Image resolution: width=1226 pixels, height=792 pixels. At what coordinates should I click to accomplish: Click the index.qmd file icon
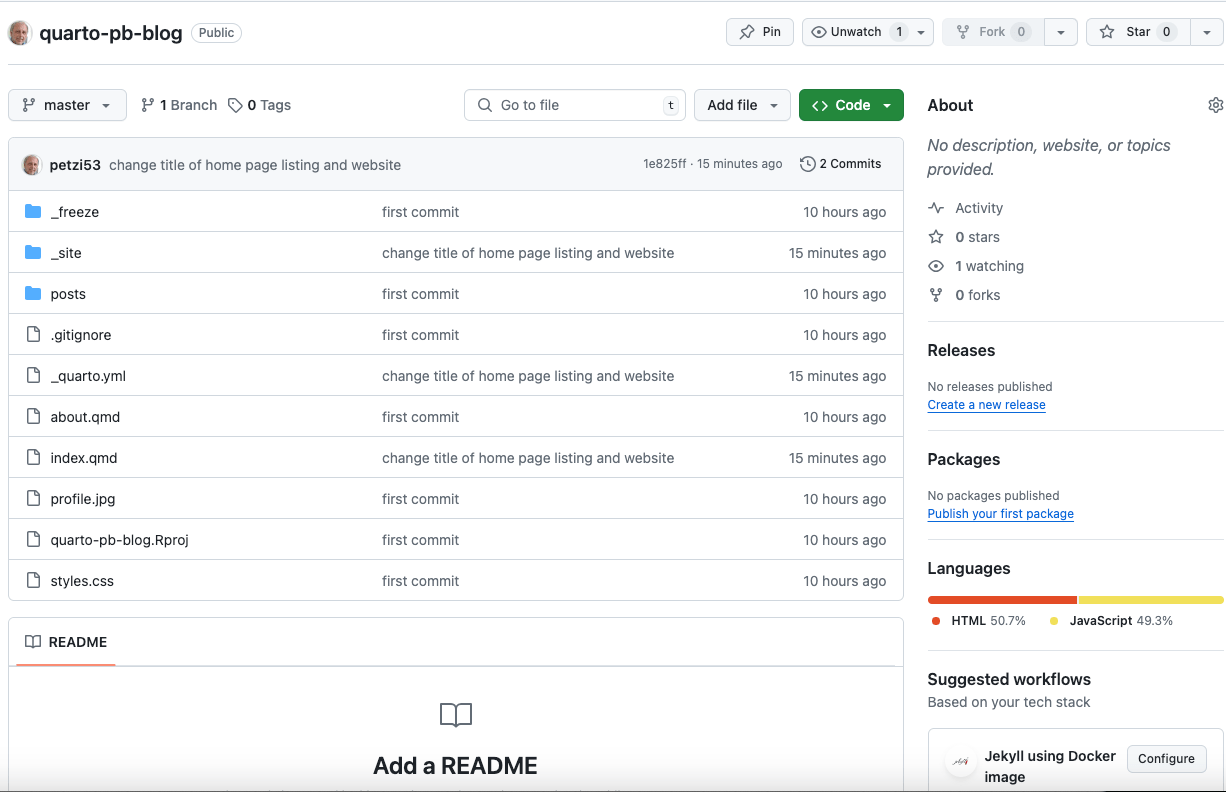(33, 457)
